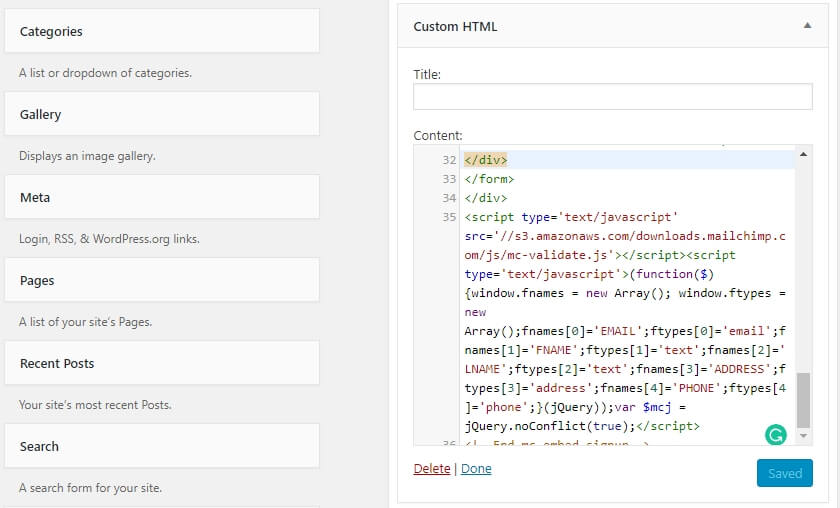Click the Title input field
Screen dimensions: 840x508
click(613, 96)
